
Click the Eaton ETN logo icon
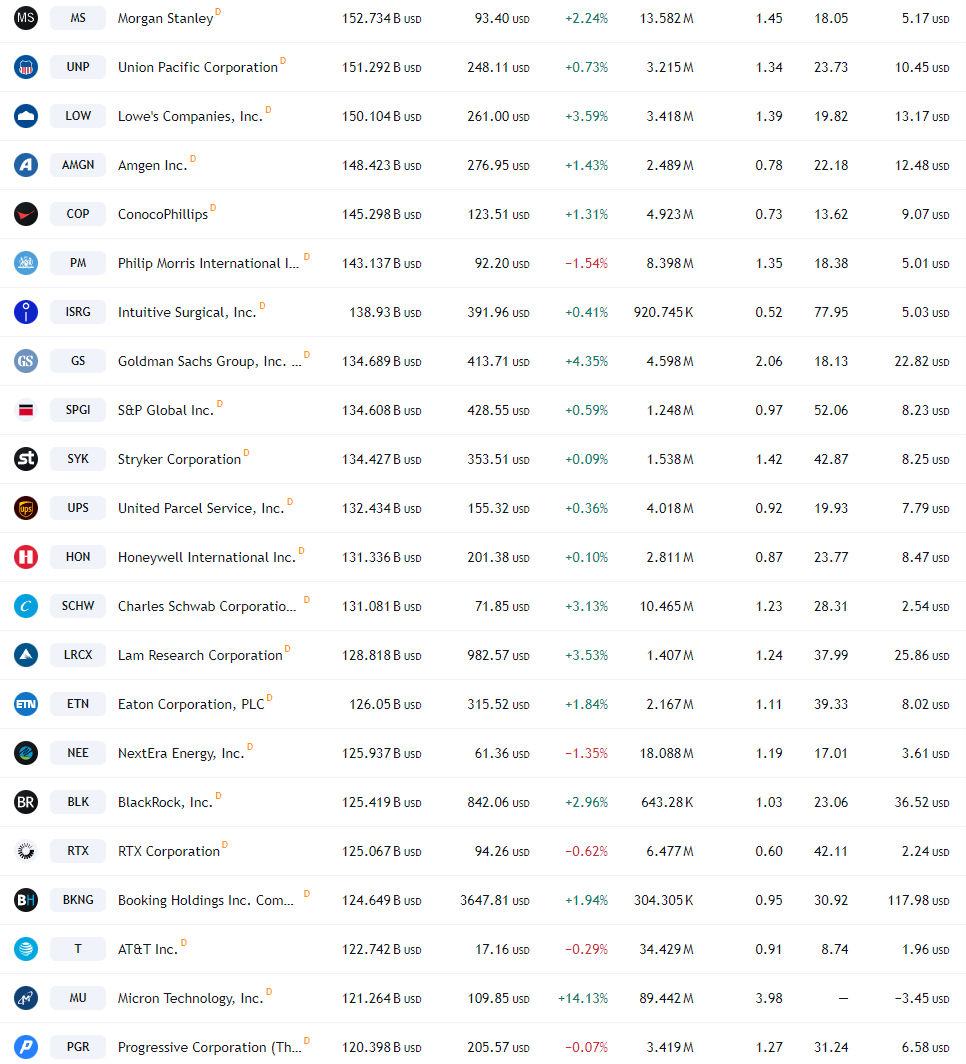click(x=26, y=704)
